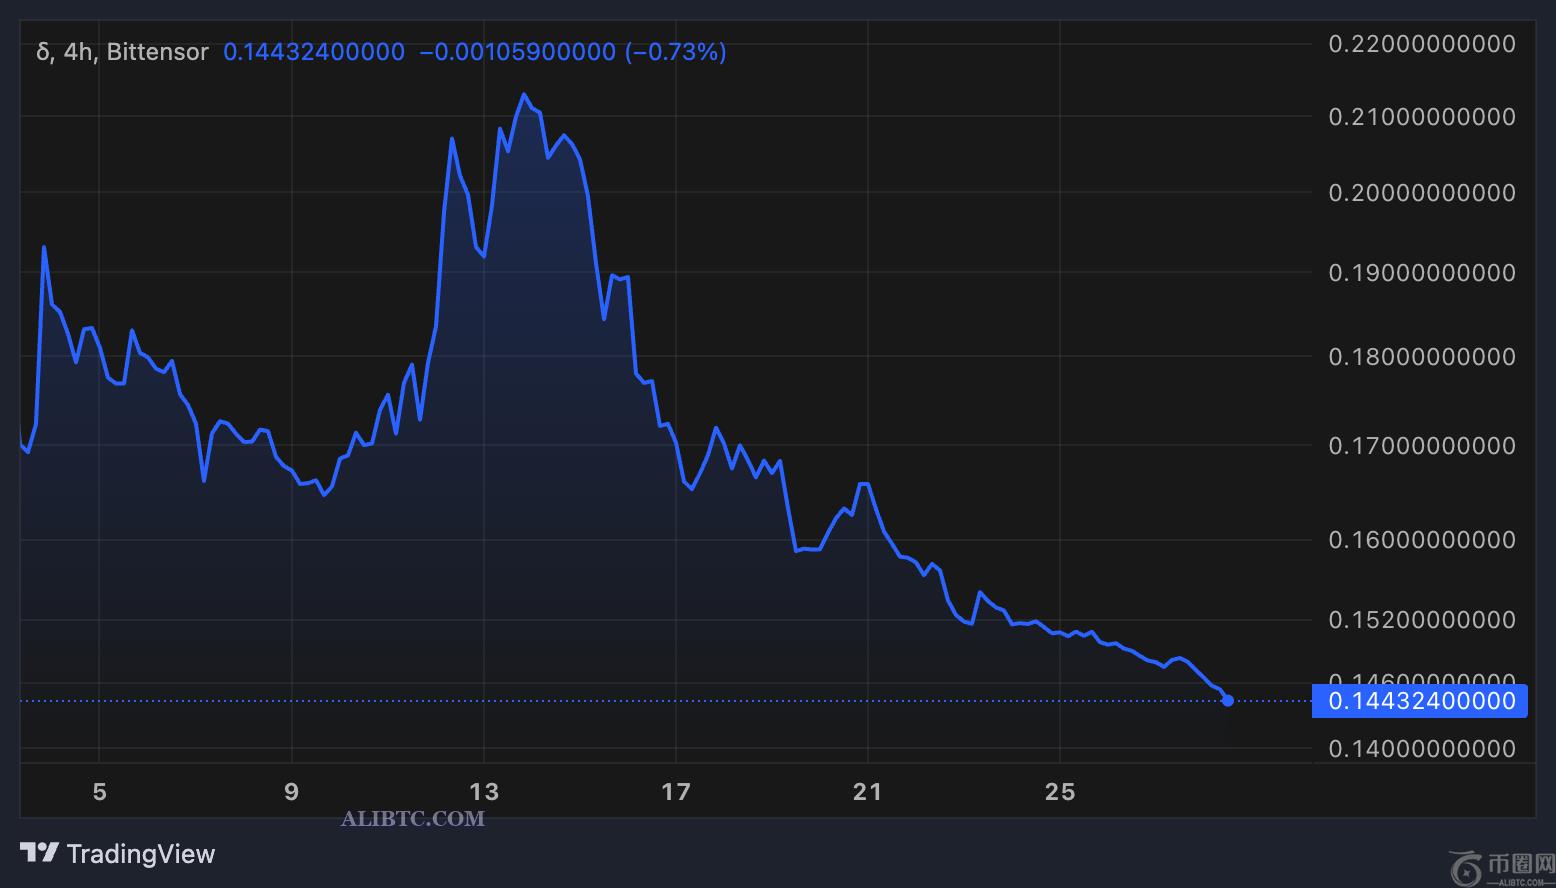Click the −0.73% change value

676,52
